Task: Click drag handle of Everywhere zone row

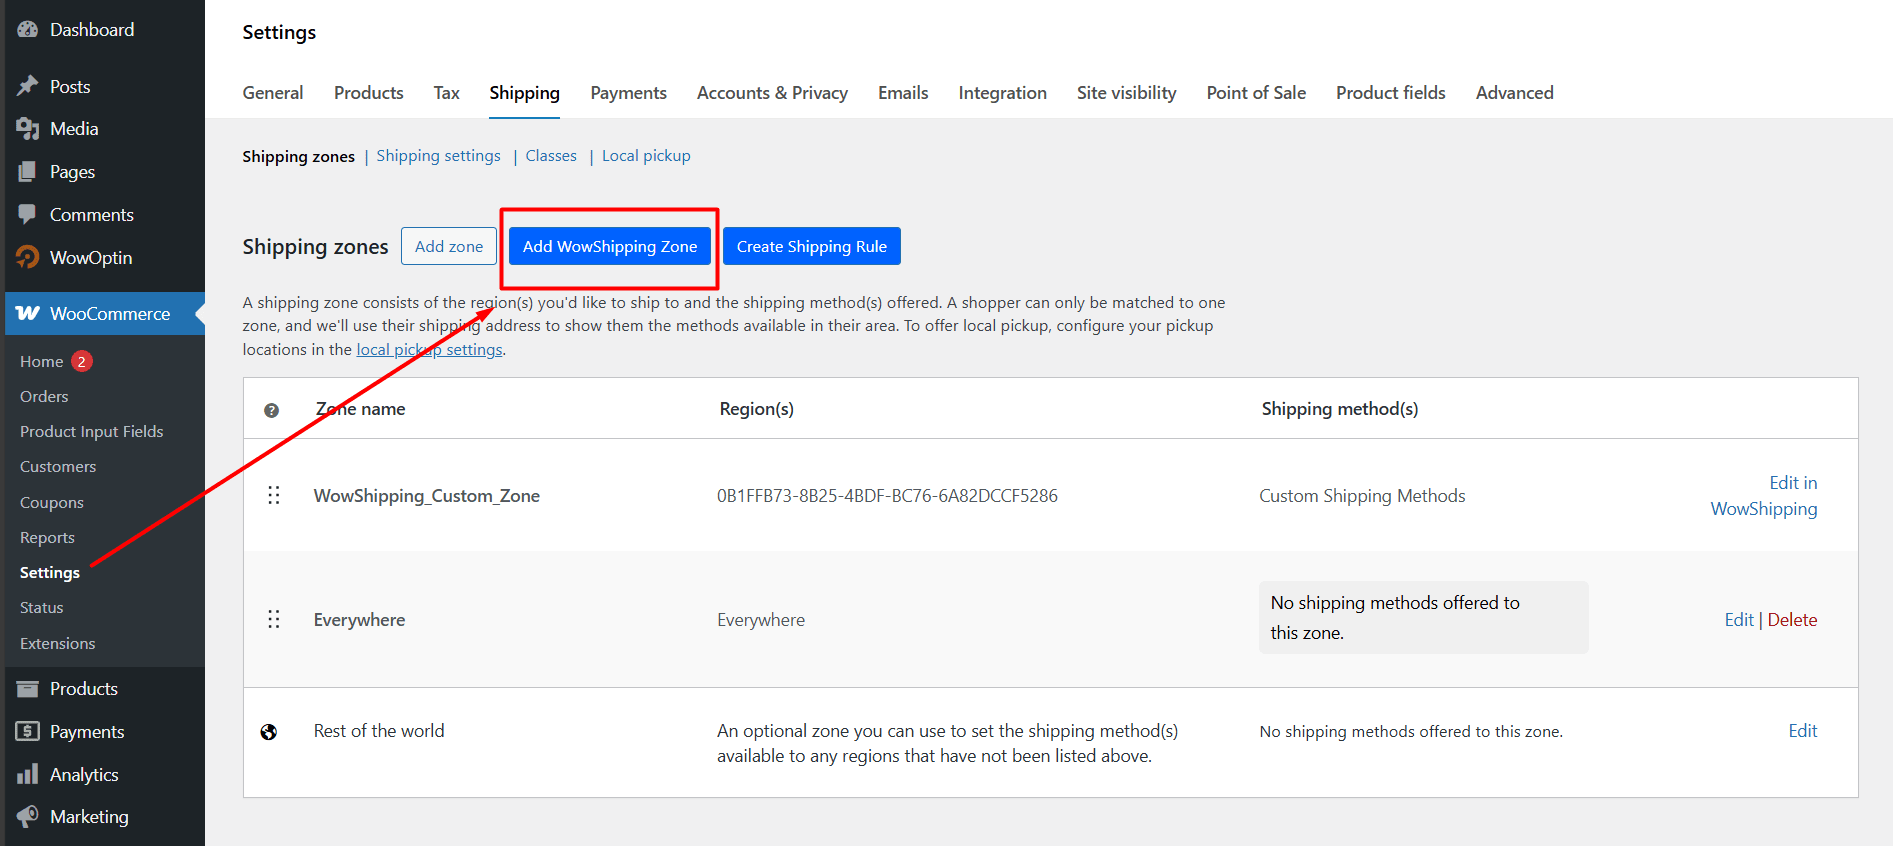Action: click(x=274, y=620)
